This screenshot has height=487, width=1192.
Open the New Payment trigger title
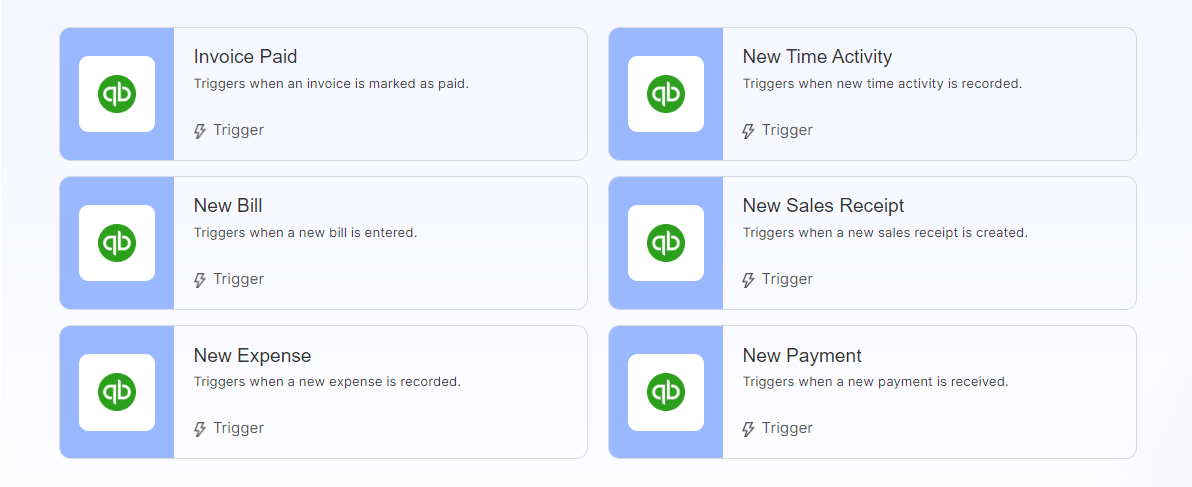click(802, 355)
